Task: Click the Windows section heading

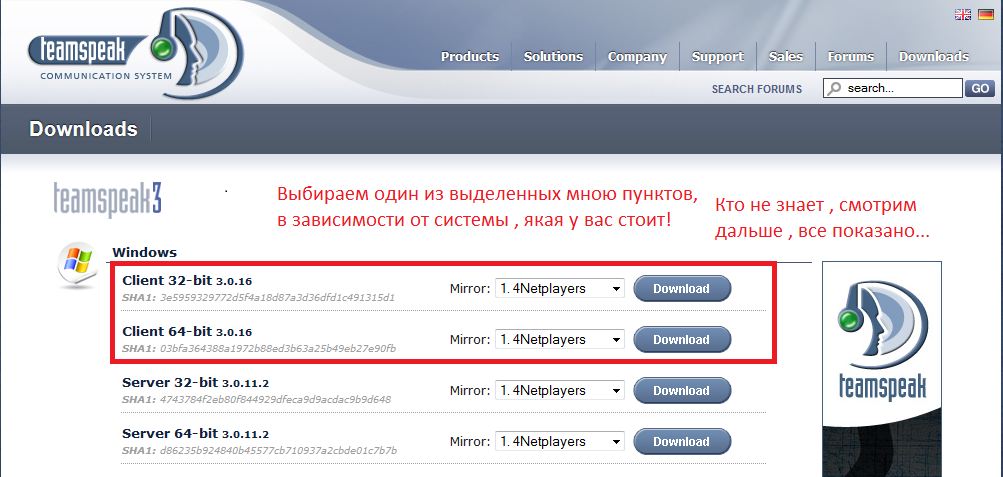Action: pos(145,253)
